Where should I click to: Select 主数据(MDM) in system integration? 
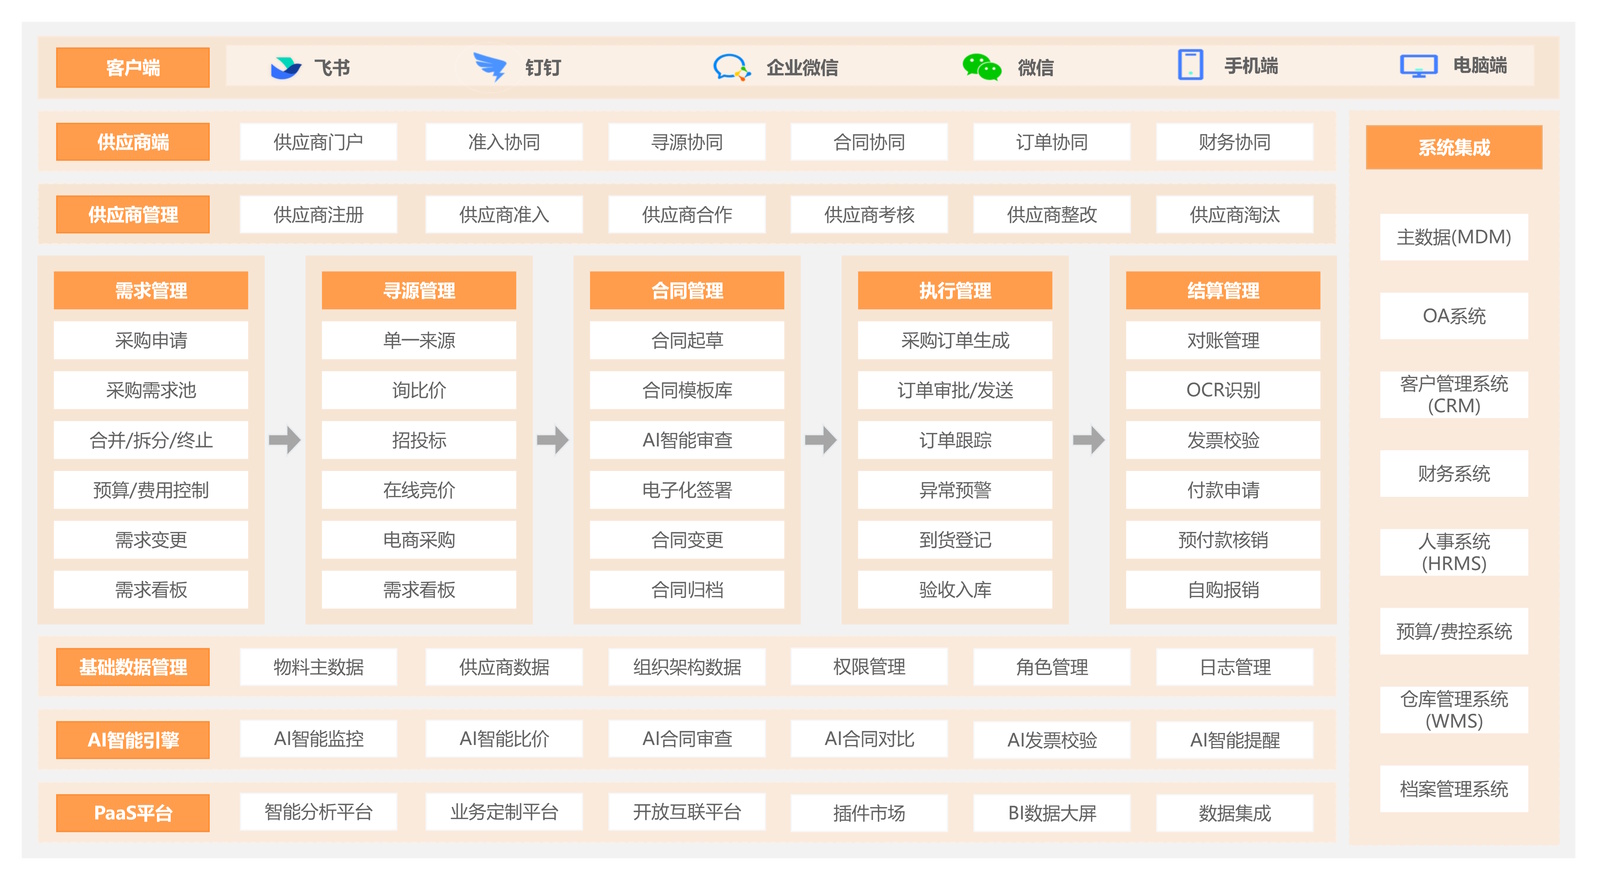(1453, 237)
